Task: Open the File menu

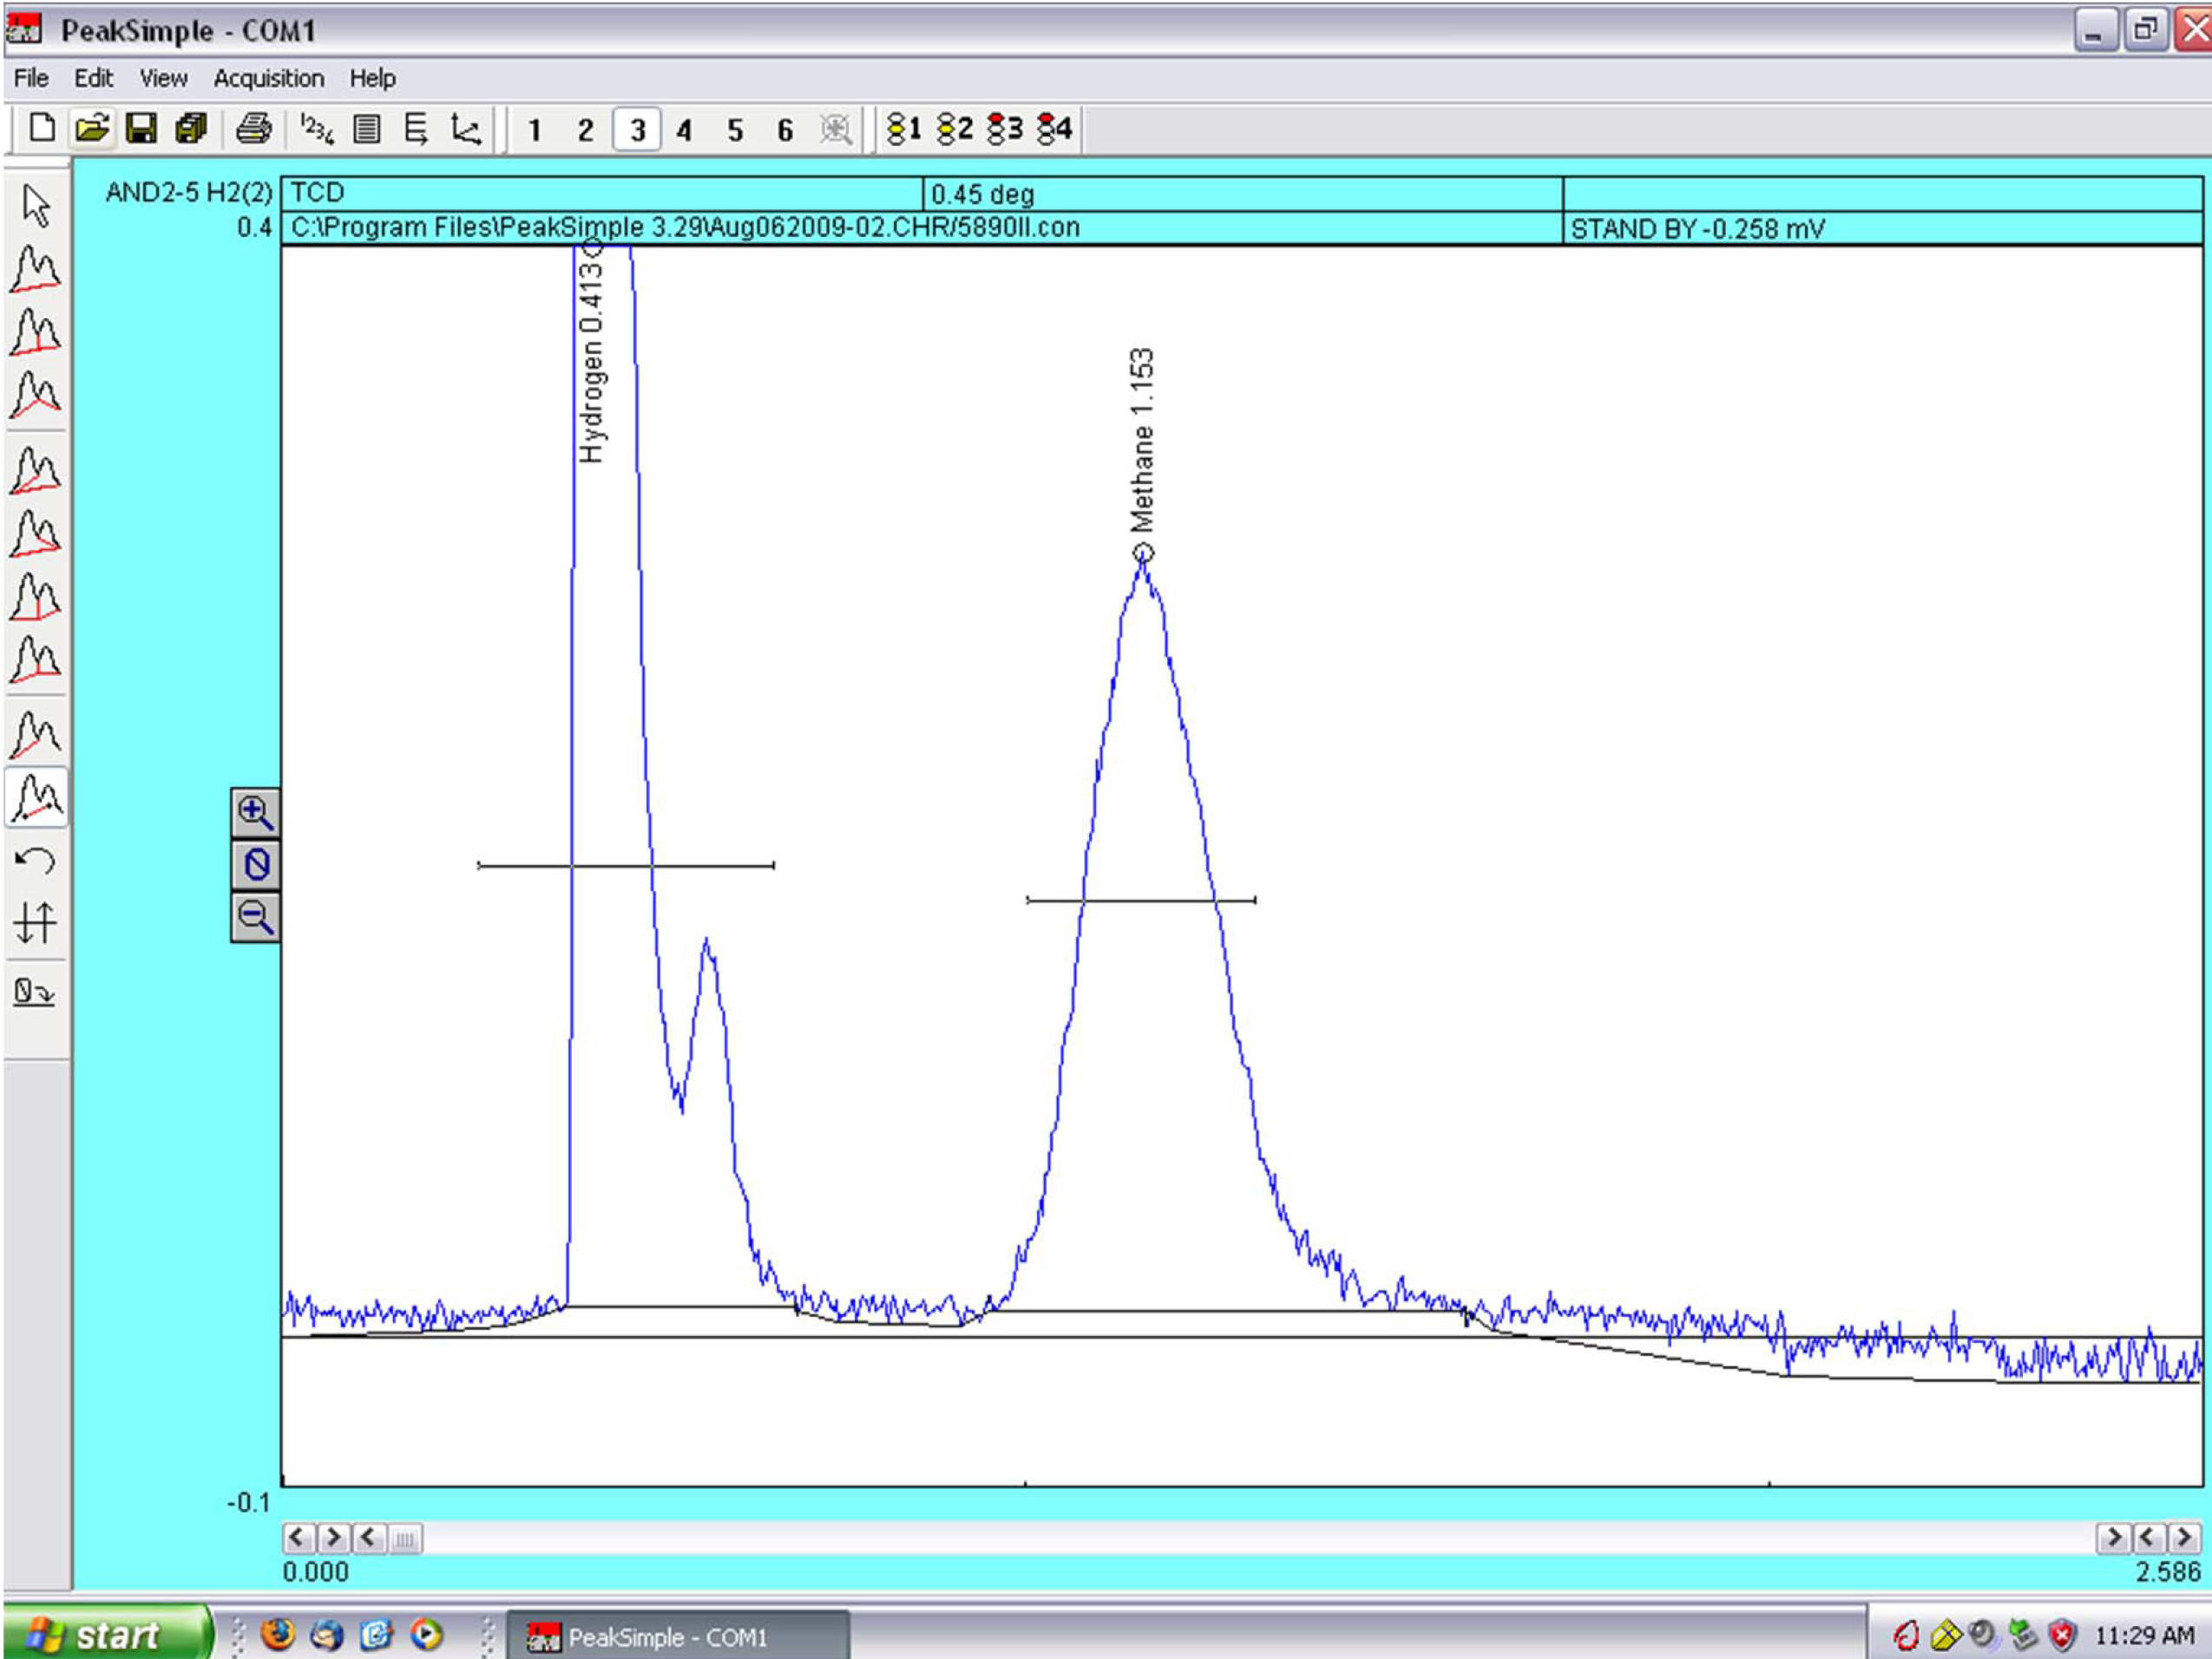Action: point(31,78)
